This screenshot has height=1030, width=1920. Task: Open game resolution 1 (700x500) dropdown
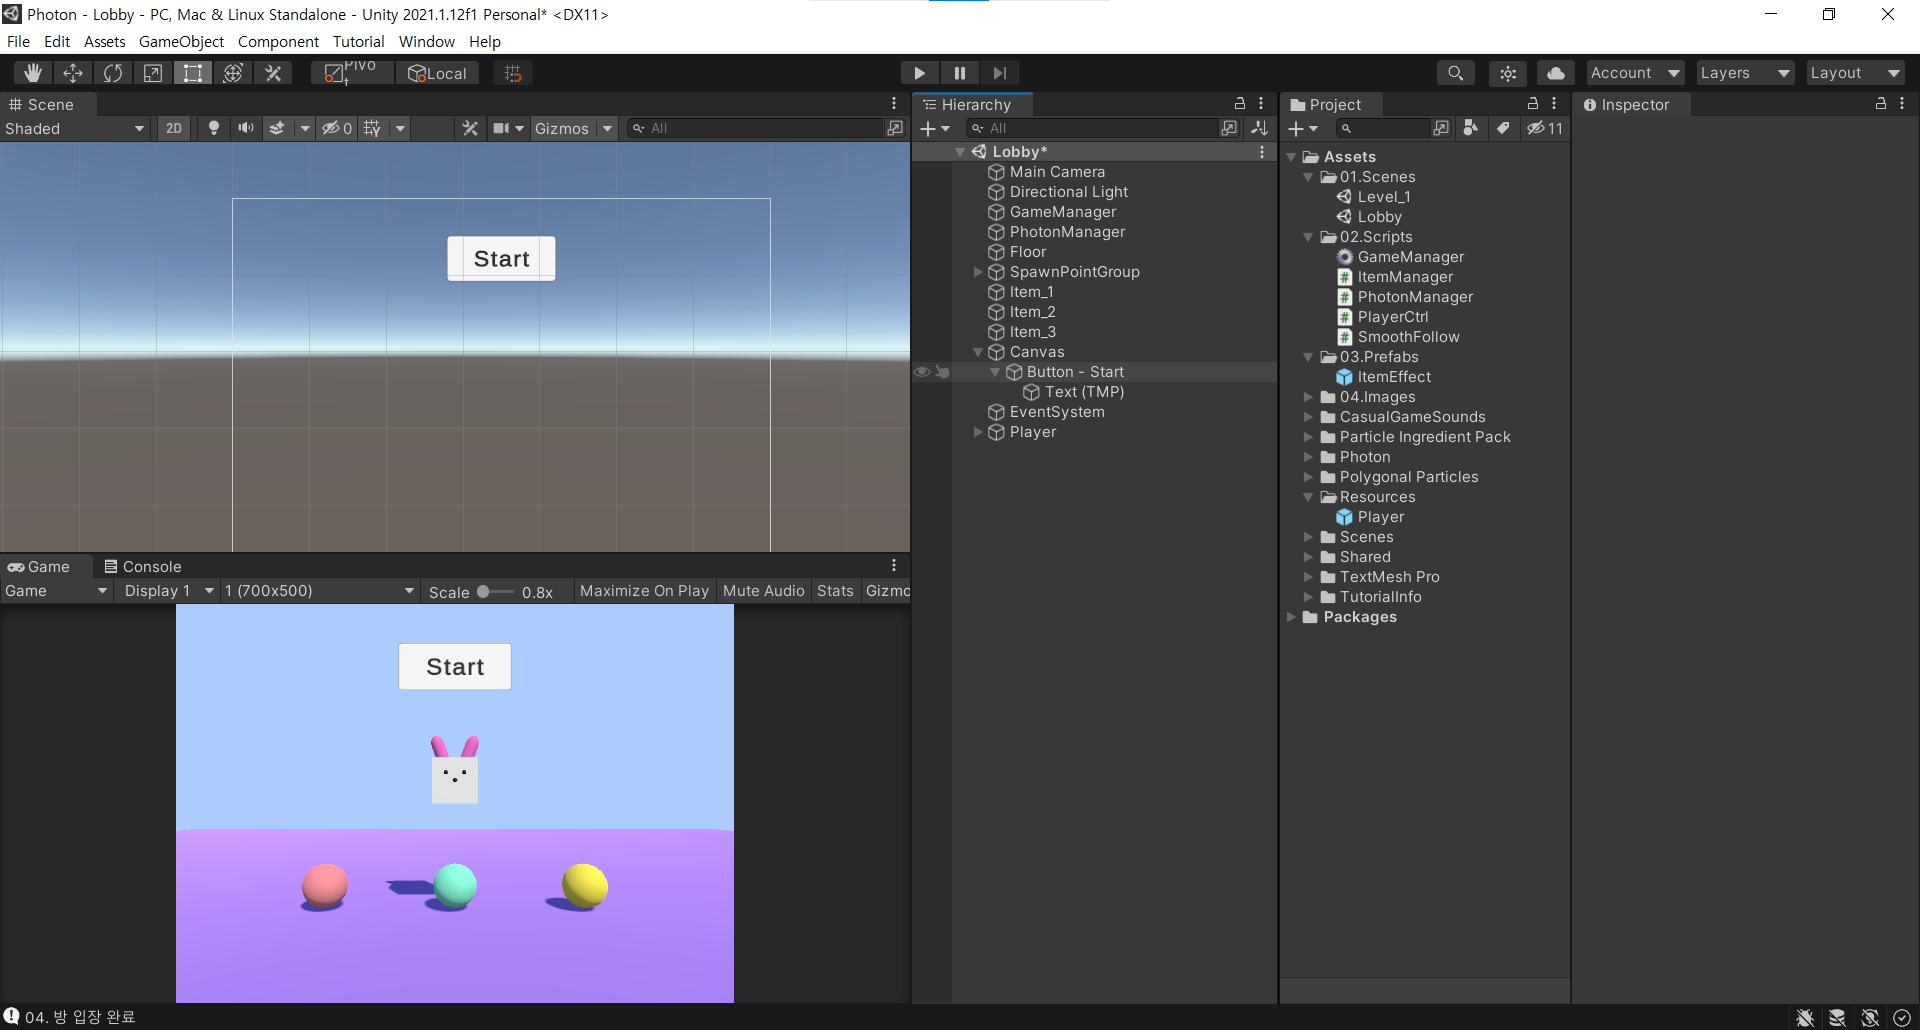click(x=319, y=591)
